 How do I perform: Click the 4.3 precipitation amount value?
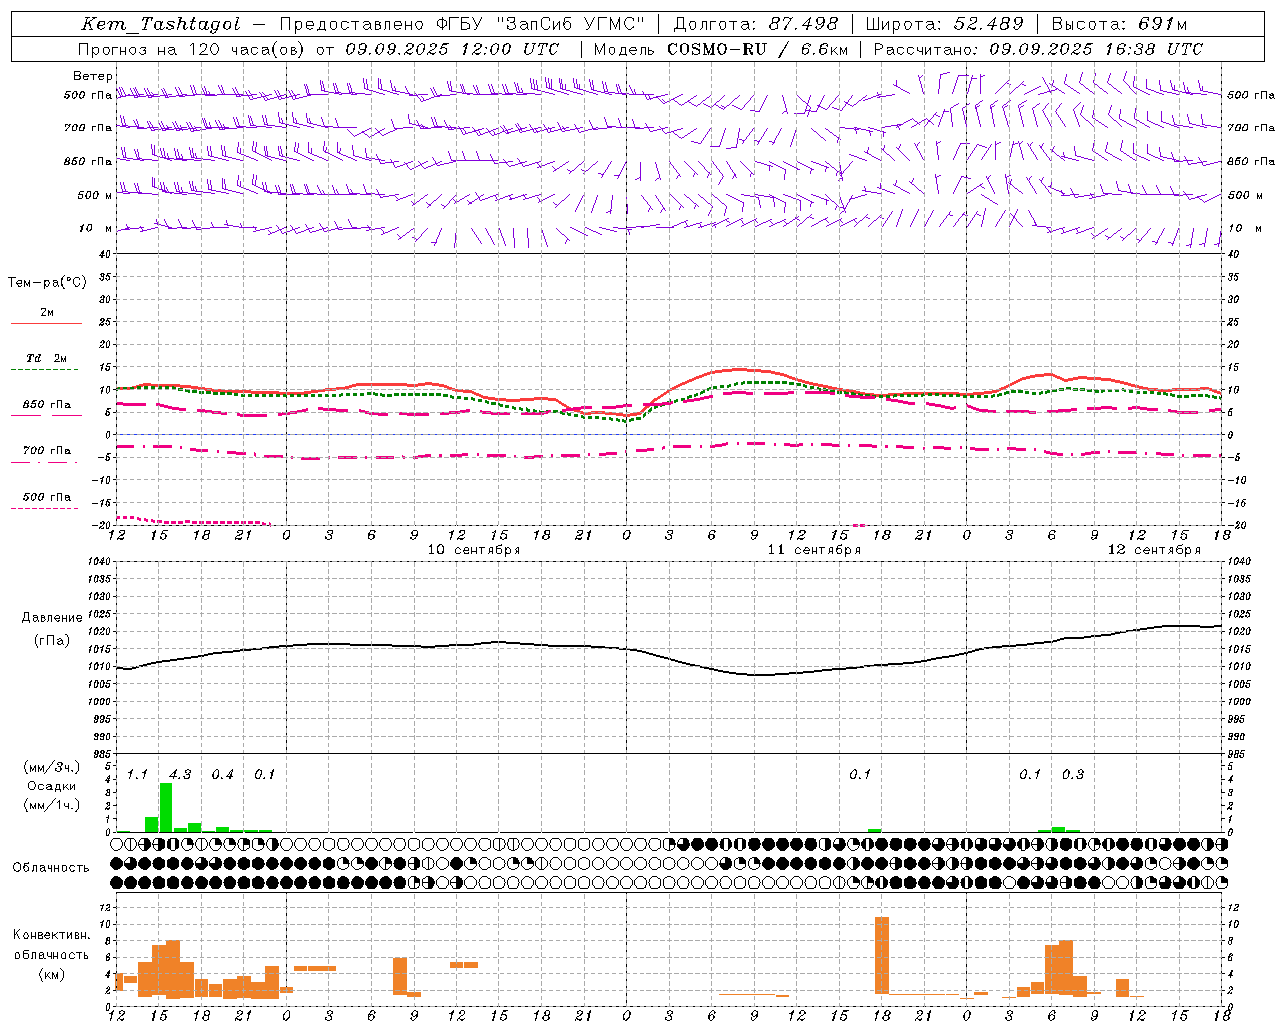coord(180,775)
